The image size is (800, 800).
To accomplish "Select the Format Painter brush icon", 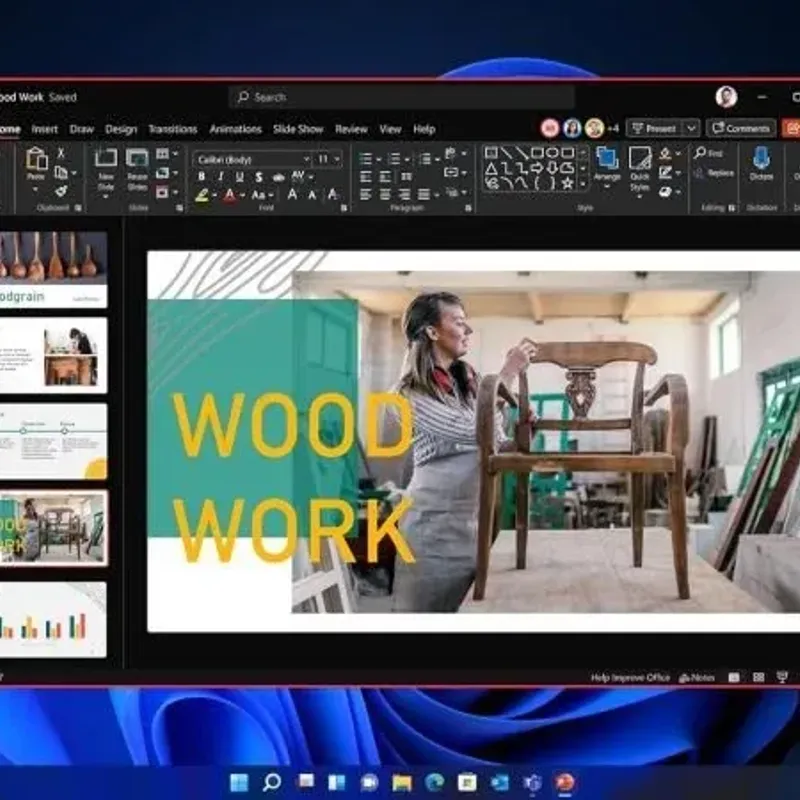I will pyautogui.click(x=61, y=191).
